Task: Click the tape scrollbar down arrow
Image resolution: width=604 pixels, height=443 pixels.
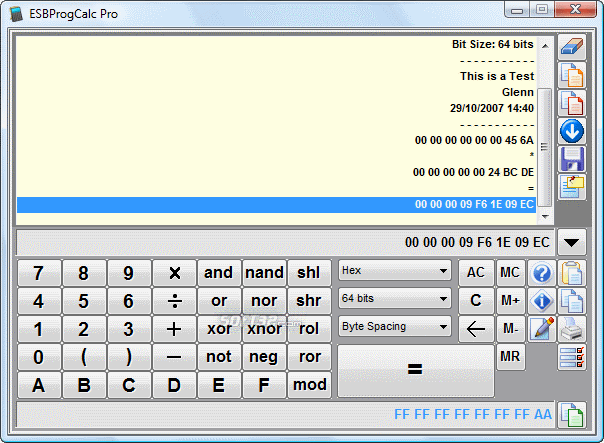Action: coord(545,217)
